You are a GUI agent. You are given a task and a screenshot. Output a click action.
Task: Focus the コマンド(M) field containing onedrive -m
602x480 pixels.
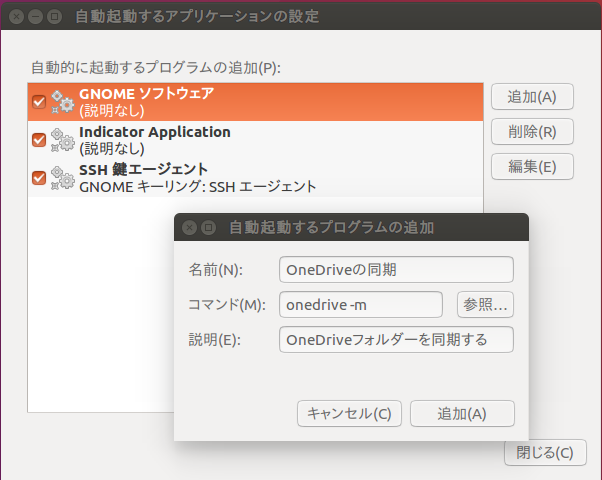click(x=361, y=305)
